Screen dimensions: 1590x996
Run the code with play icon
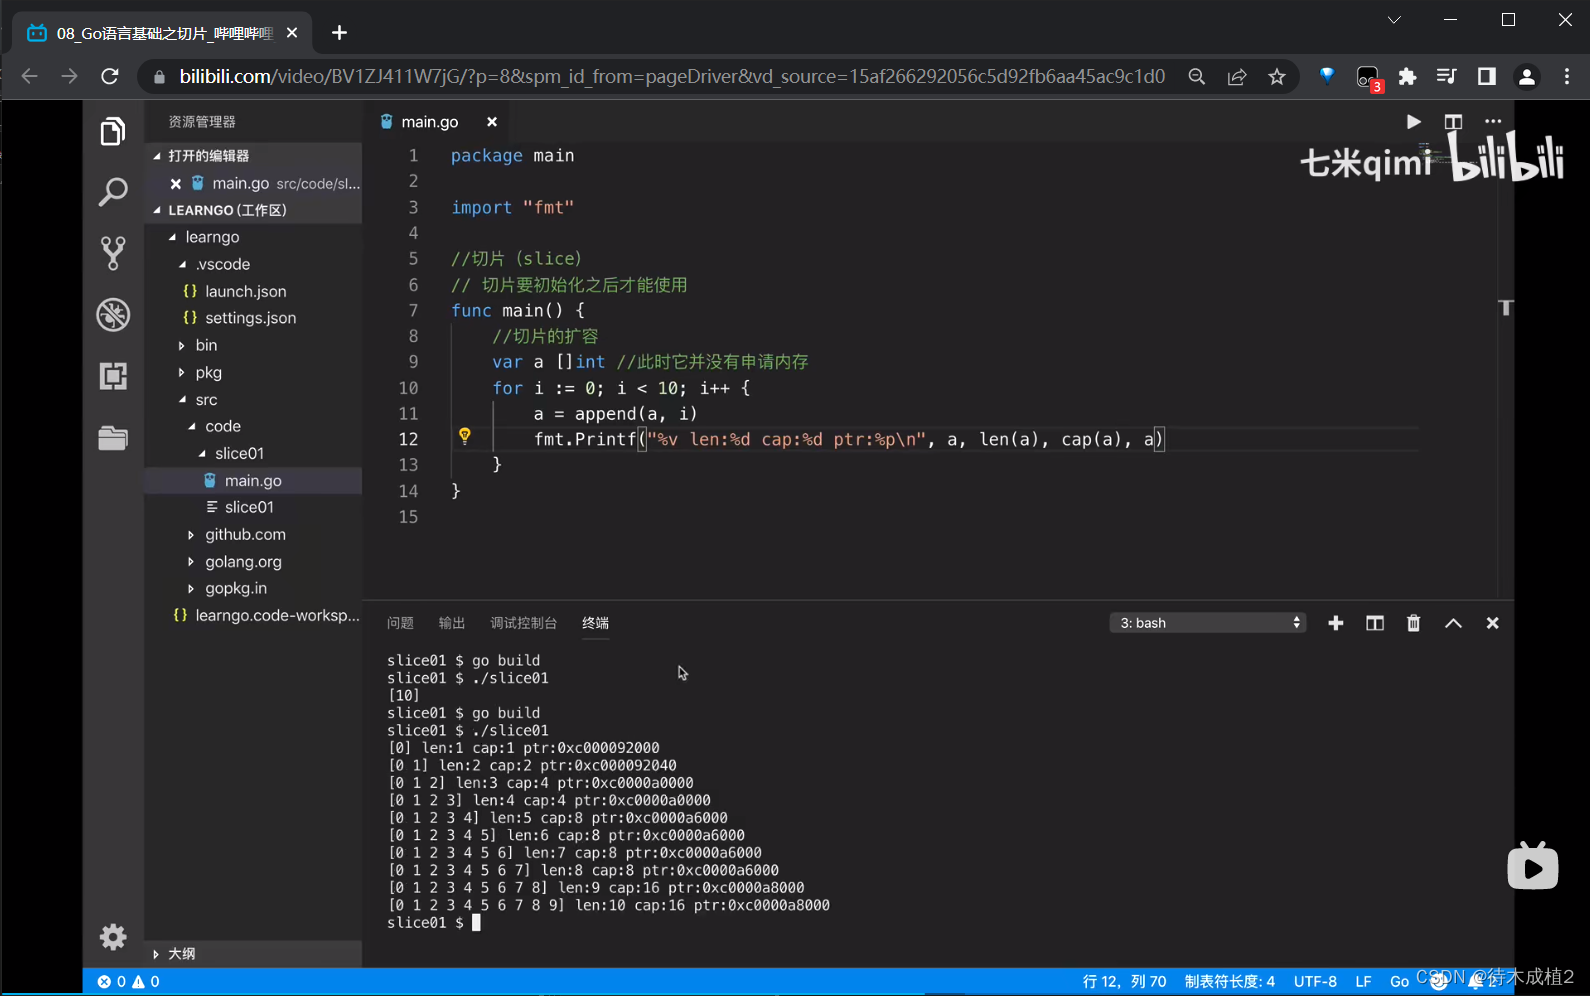pyautogui.click(x=1413, y=122)
